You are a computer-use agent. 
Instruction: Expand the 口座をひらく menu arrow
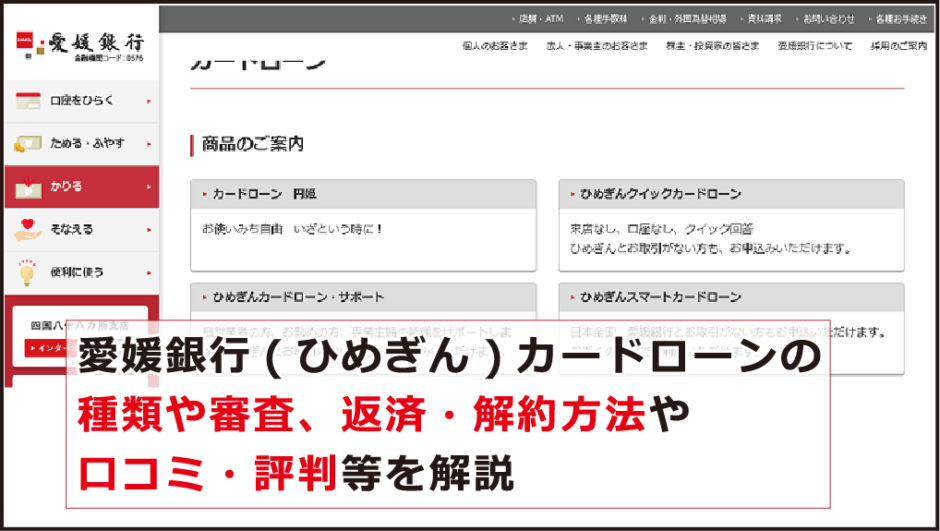coord(149,101)
